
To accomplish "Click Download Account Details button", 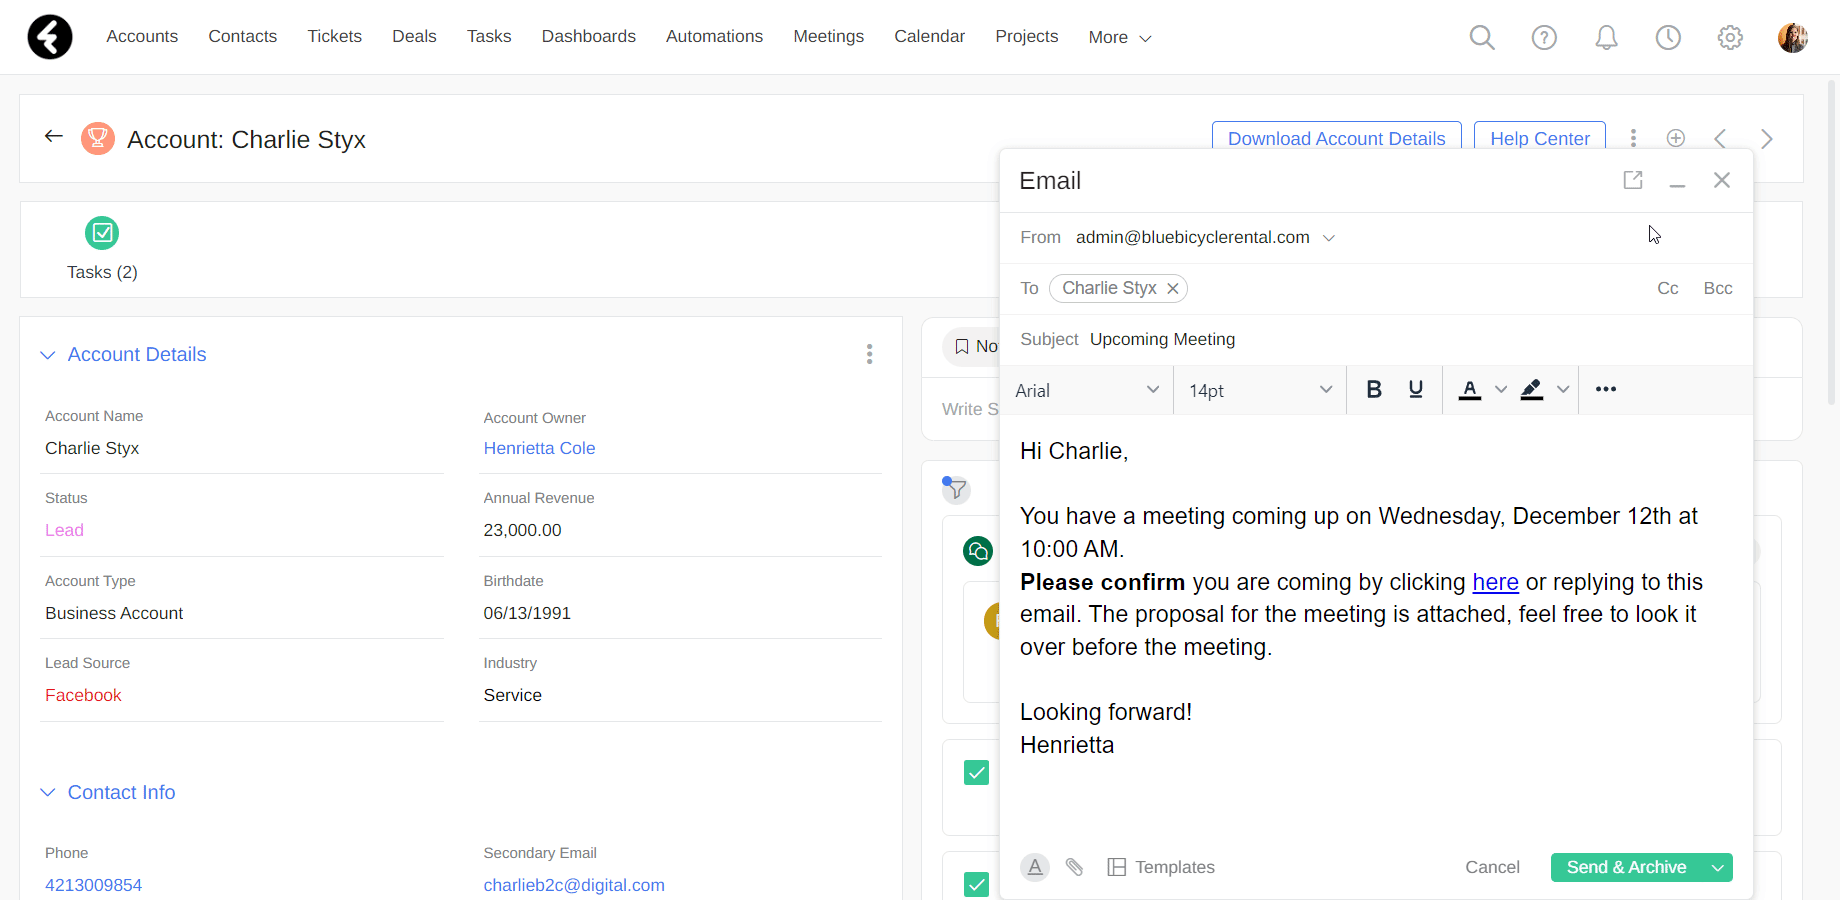I will point(1336,137).
